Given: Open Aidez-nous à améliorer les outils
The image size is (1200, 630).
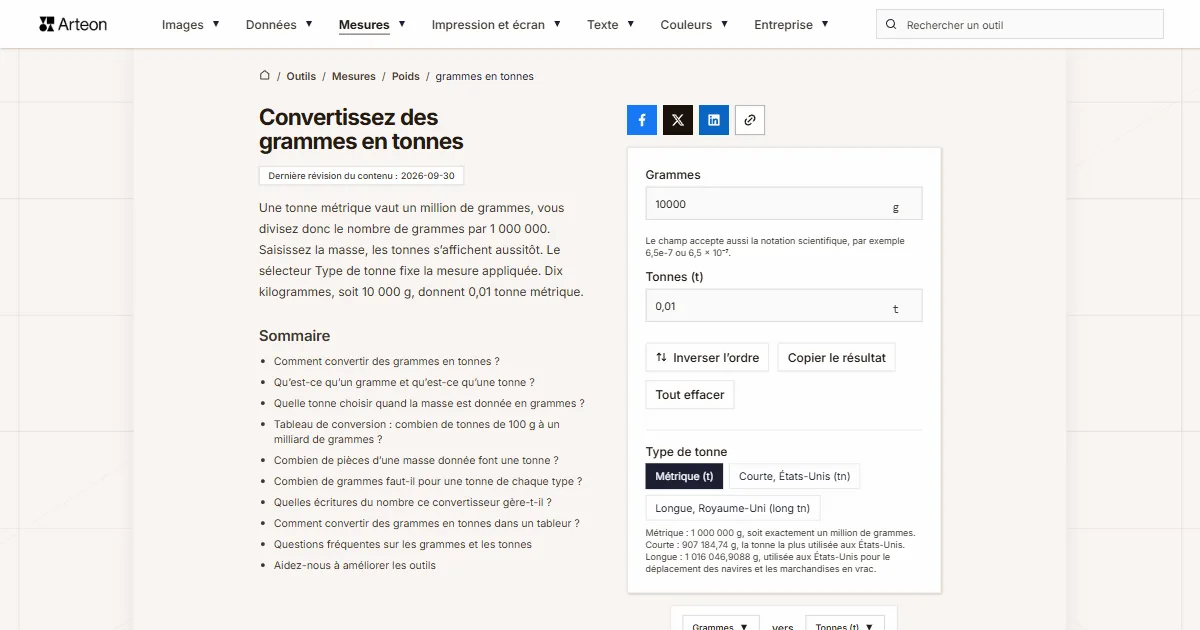Looking at the screenshot, I should [x=355, y=566].
